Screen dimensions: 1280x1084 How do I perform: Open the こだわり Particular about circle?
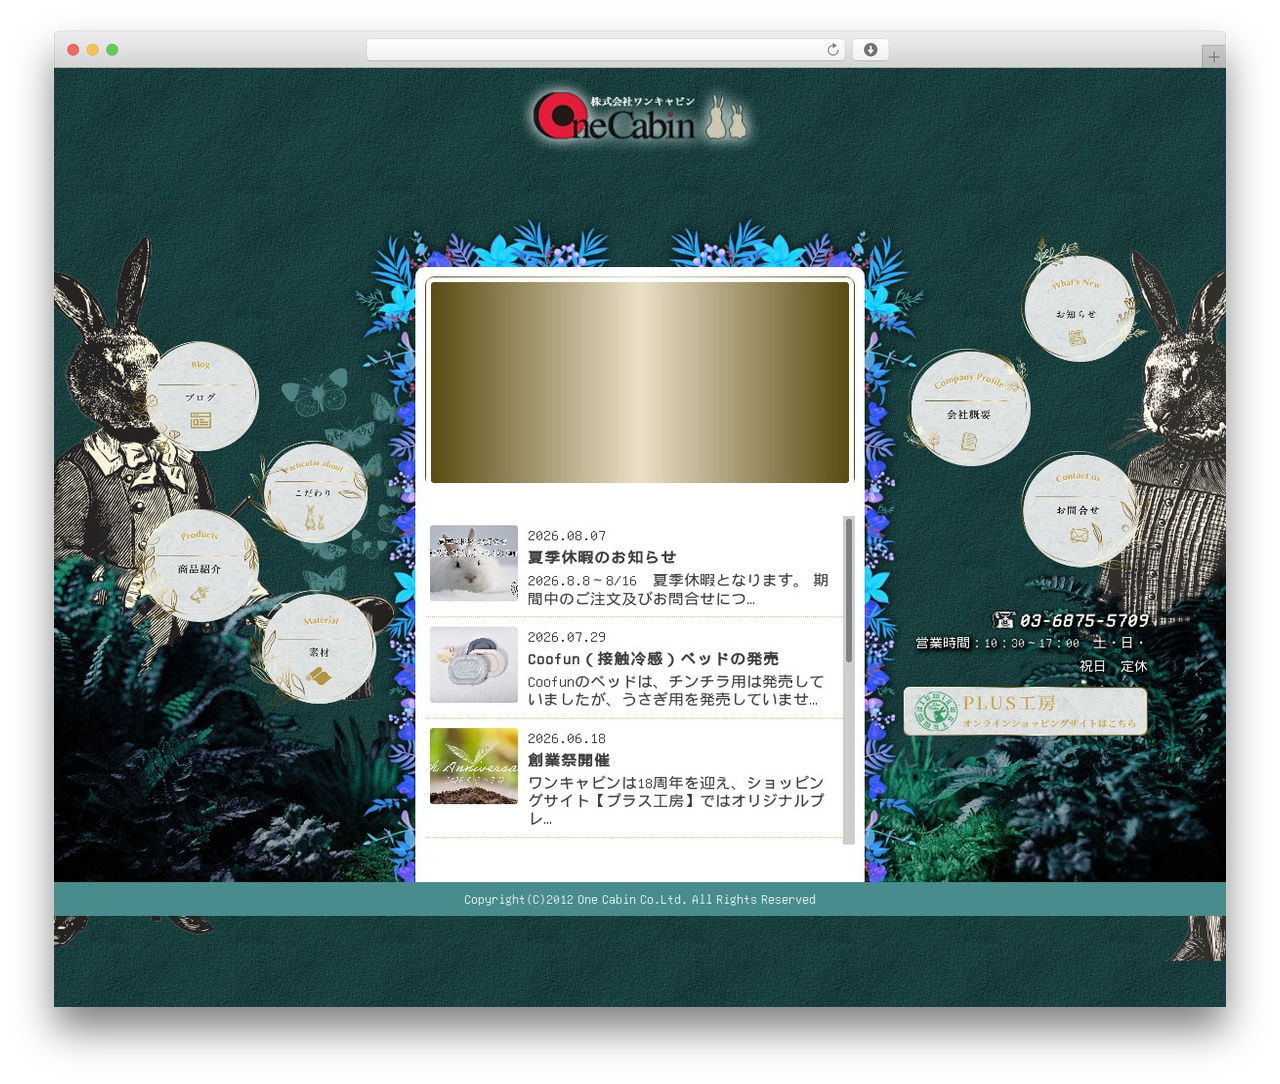pos(314,493)
